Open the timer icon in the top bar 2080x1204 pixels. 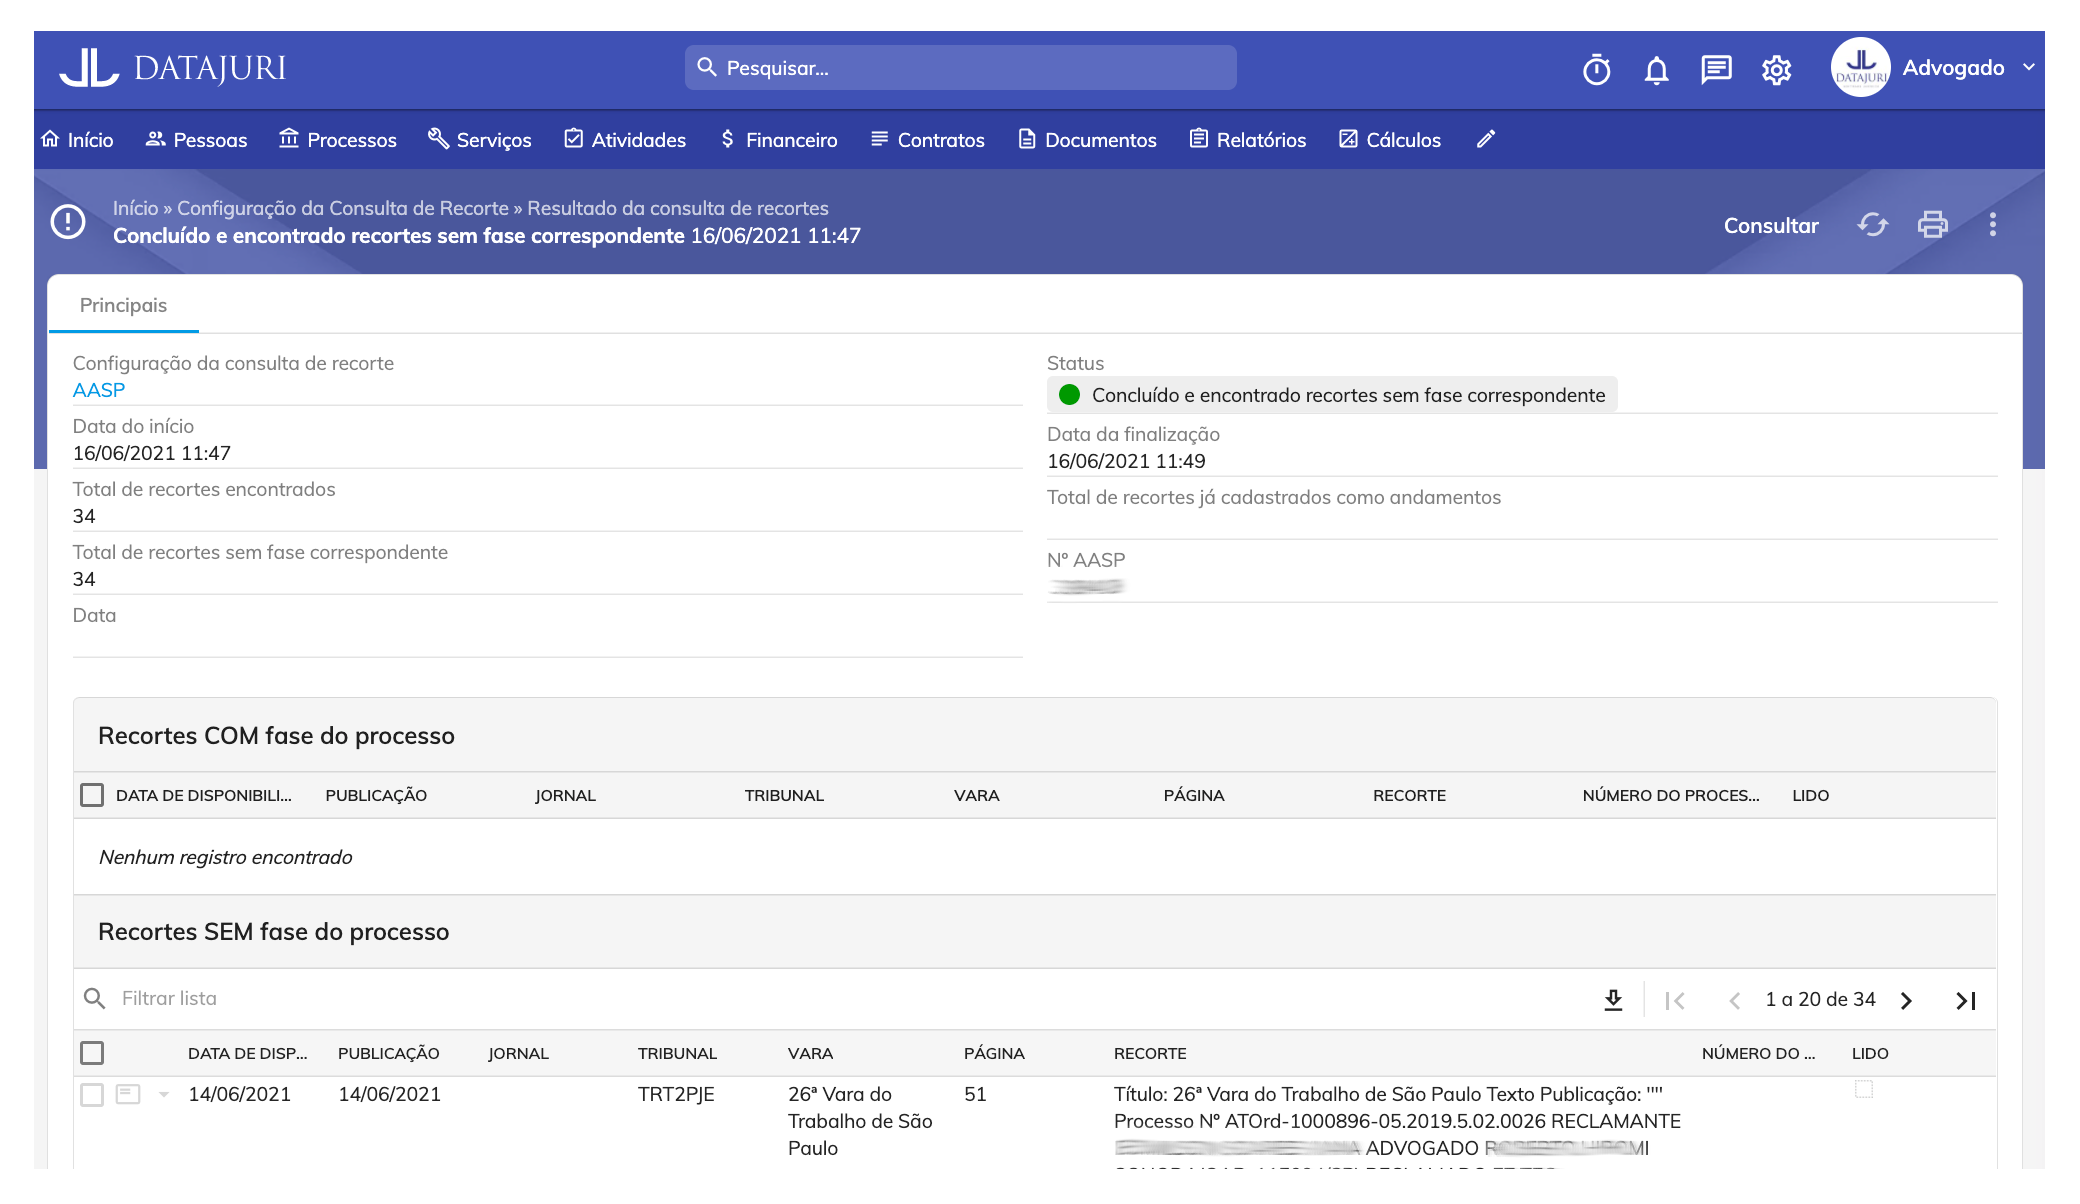[x=1597, y=70]
